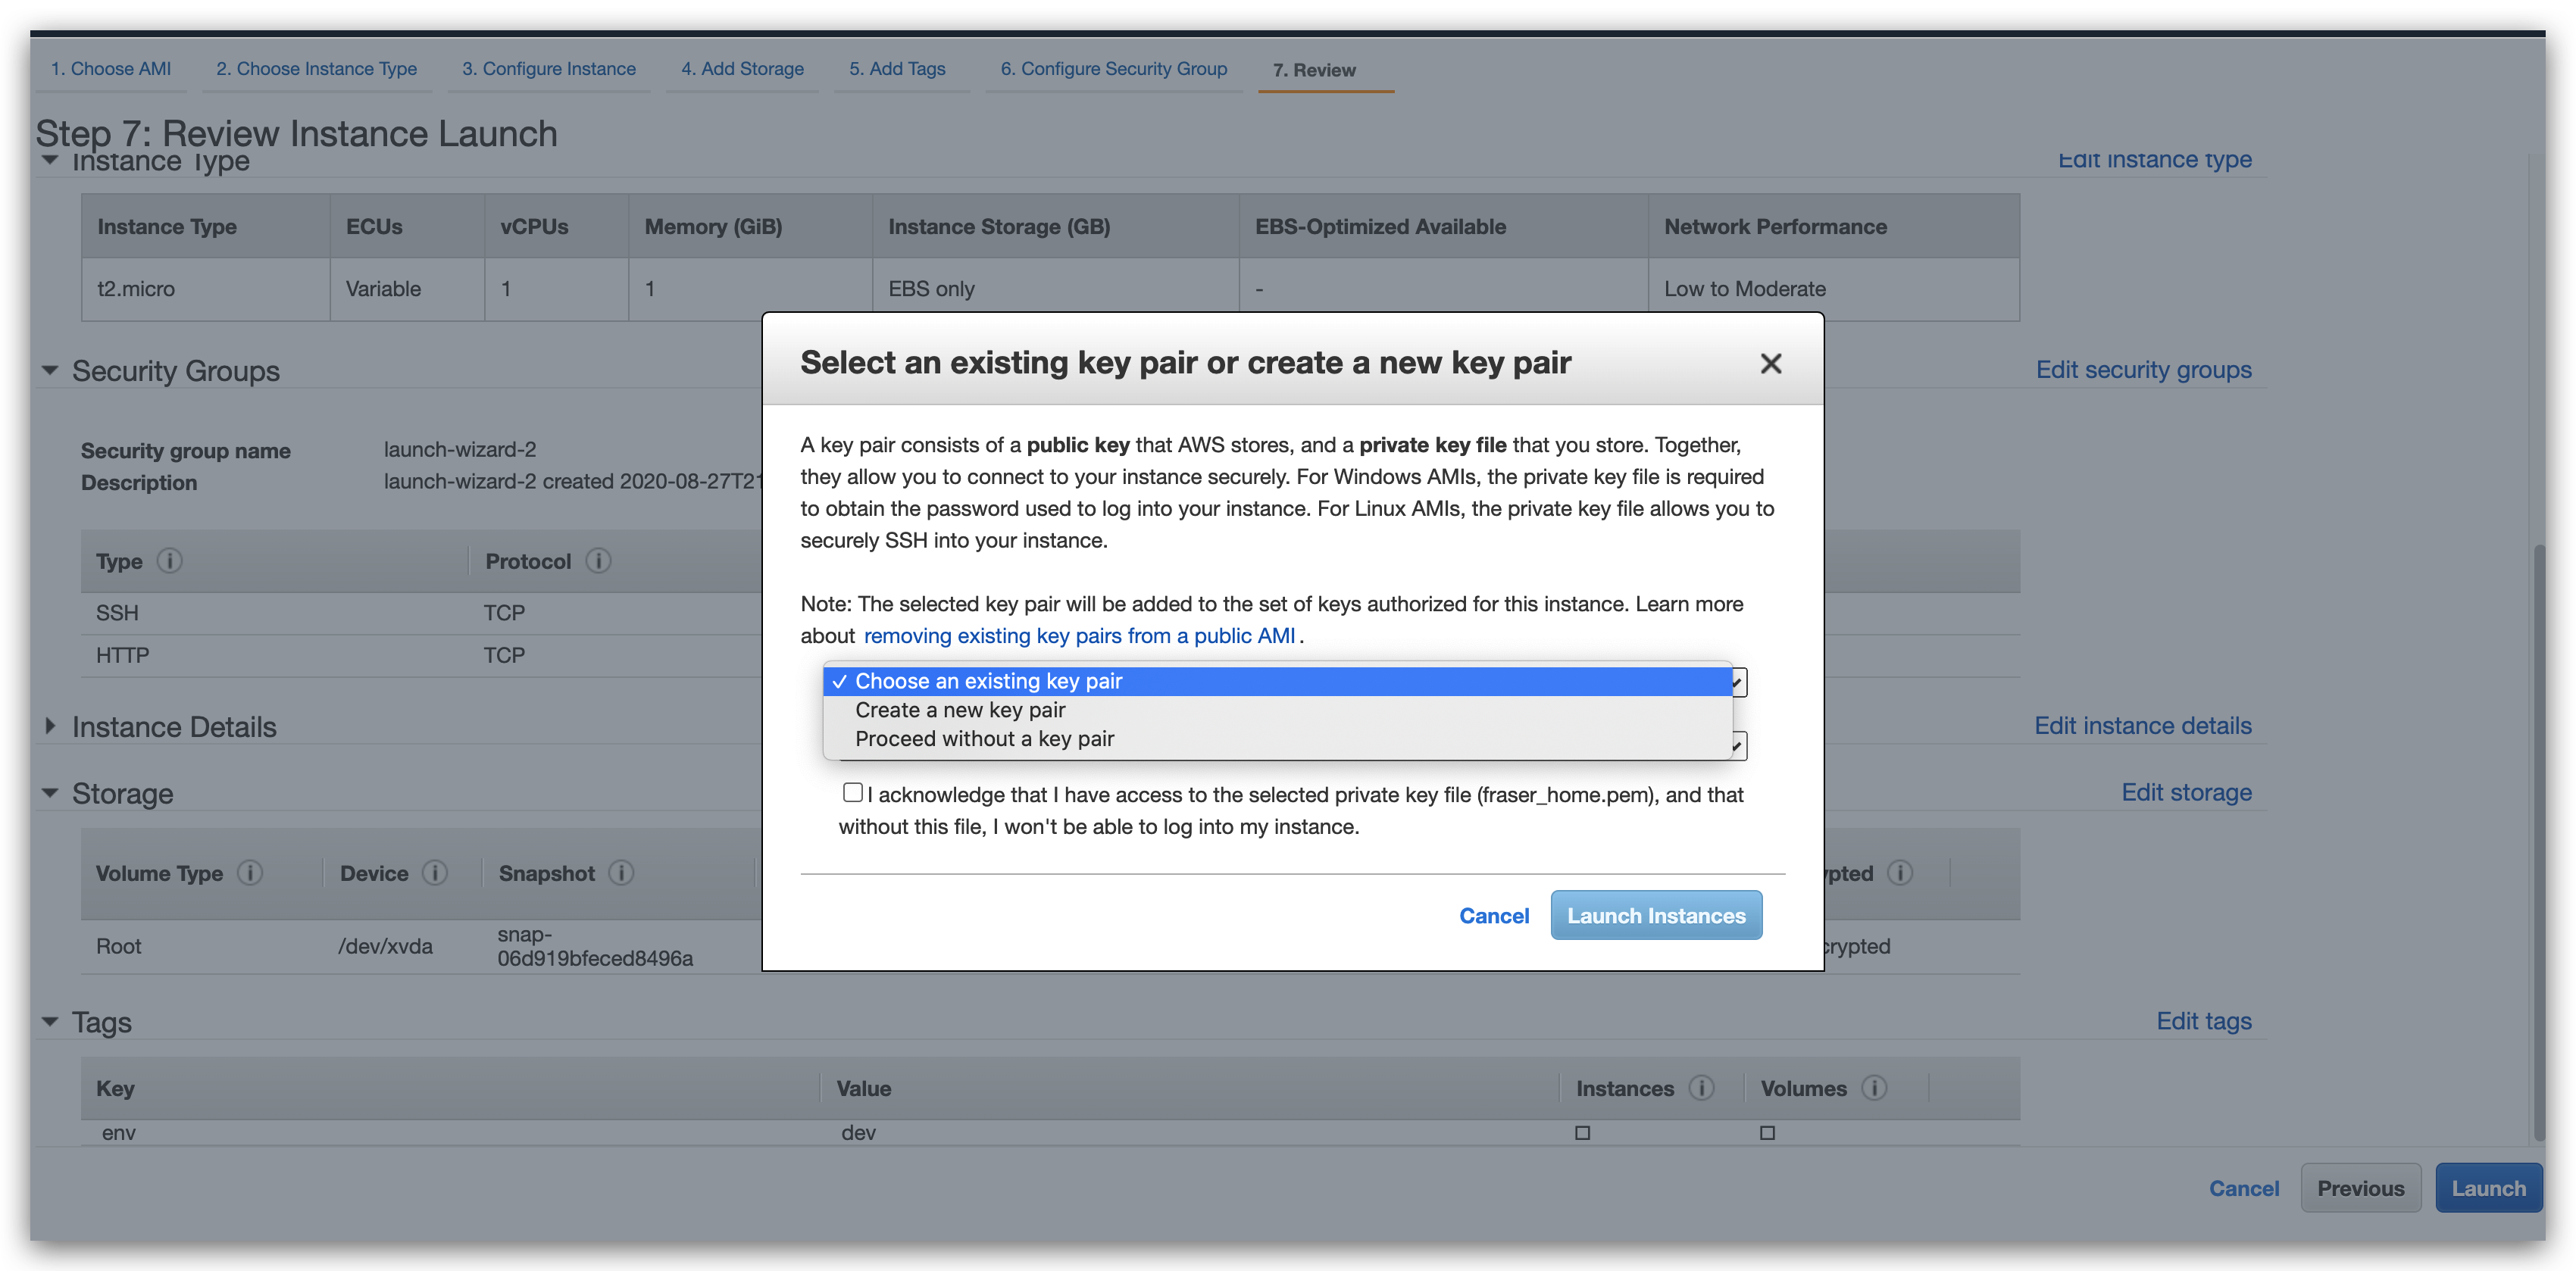Switch to the Configure Security Group tab
The image size is (2576, 1271).
coord(1111,69)
